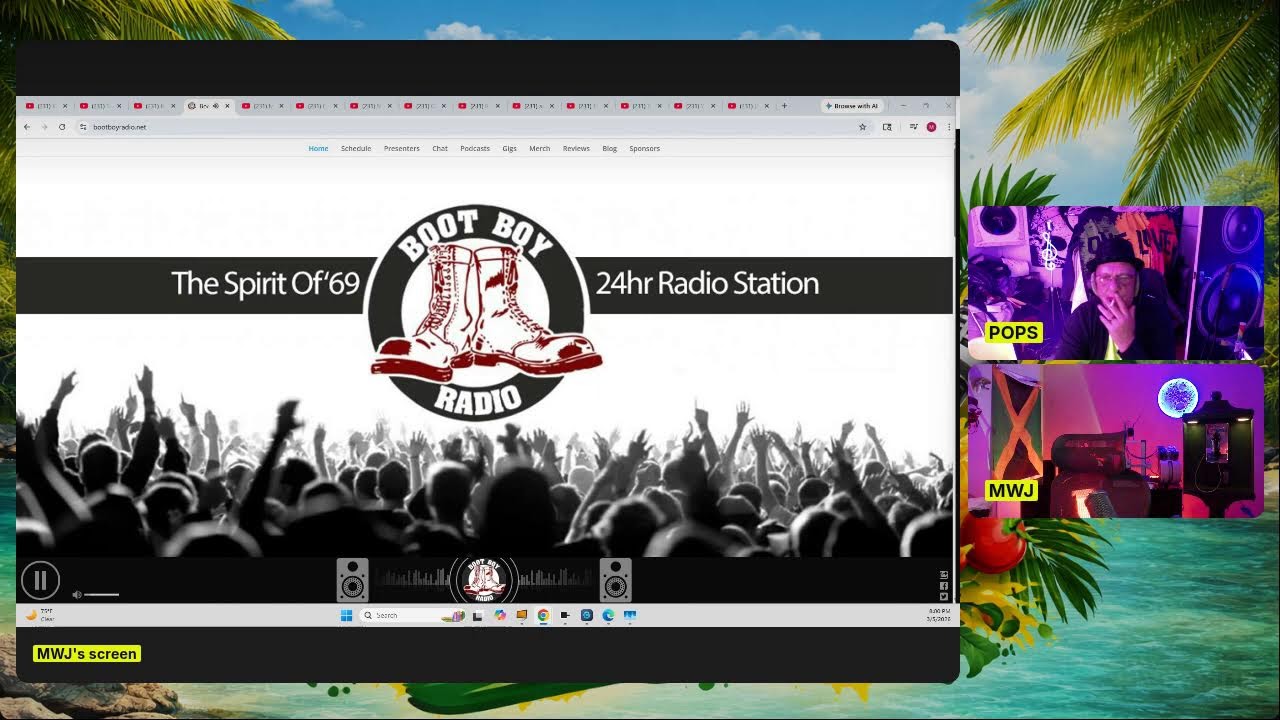Open a new browser tab with plus
1280x720 pixels.
pyautogui.click(x=784, y=106)
